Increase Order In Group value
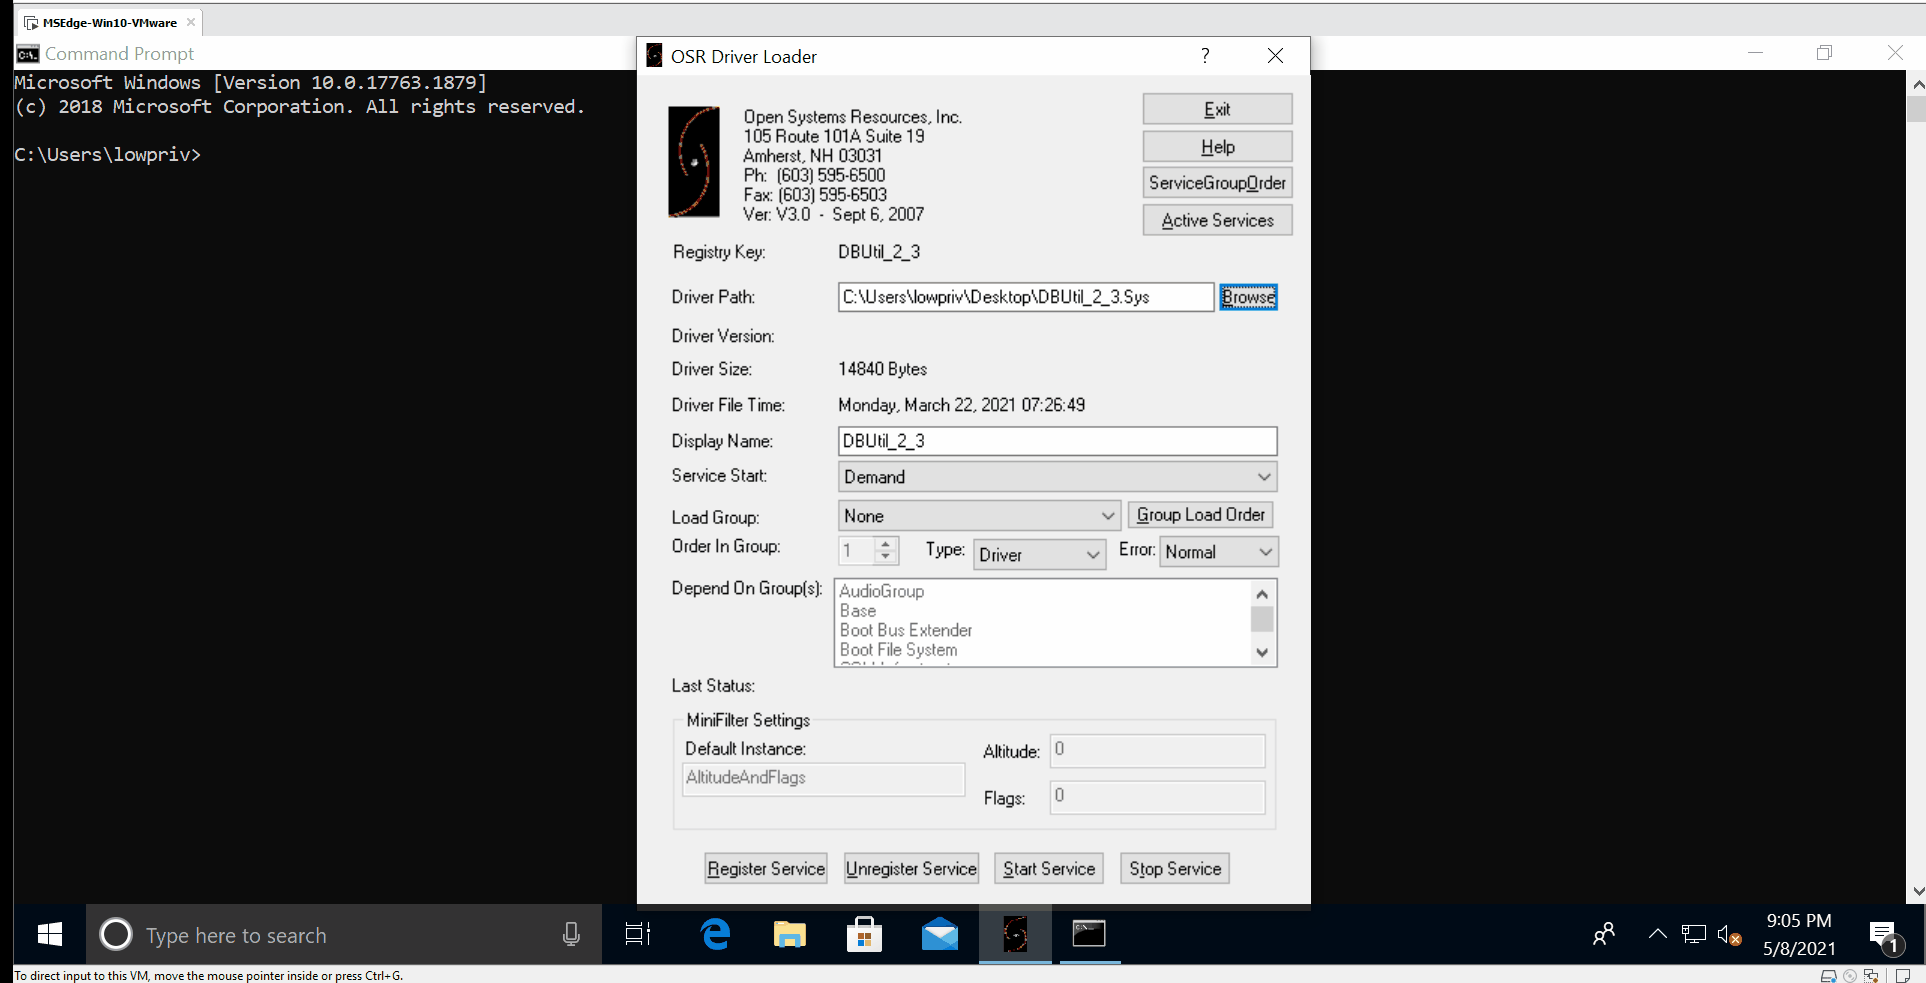The width and height of the screenshot is (1926, 983). (885, 544)
